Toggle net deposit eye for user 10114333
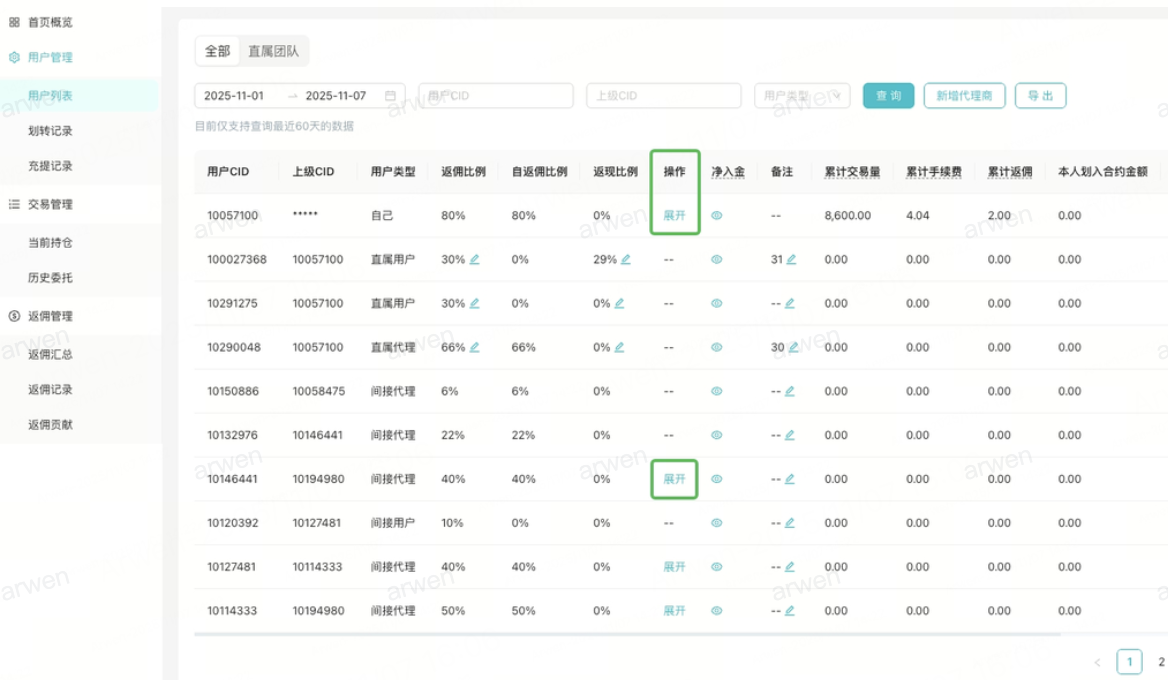The image size is (1168, 680). (717, 611)
